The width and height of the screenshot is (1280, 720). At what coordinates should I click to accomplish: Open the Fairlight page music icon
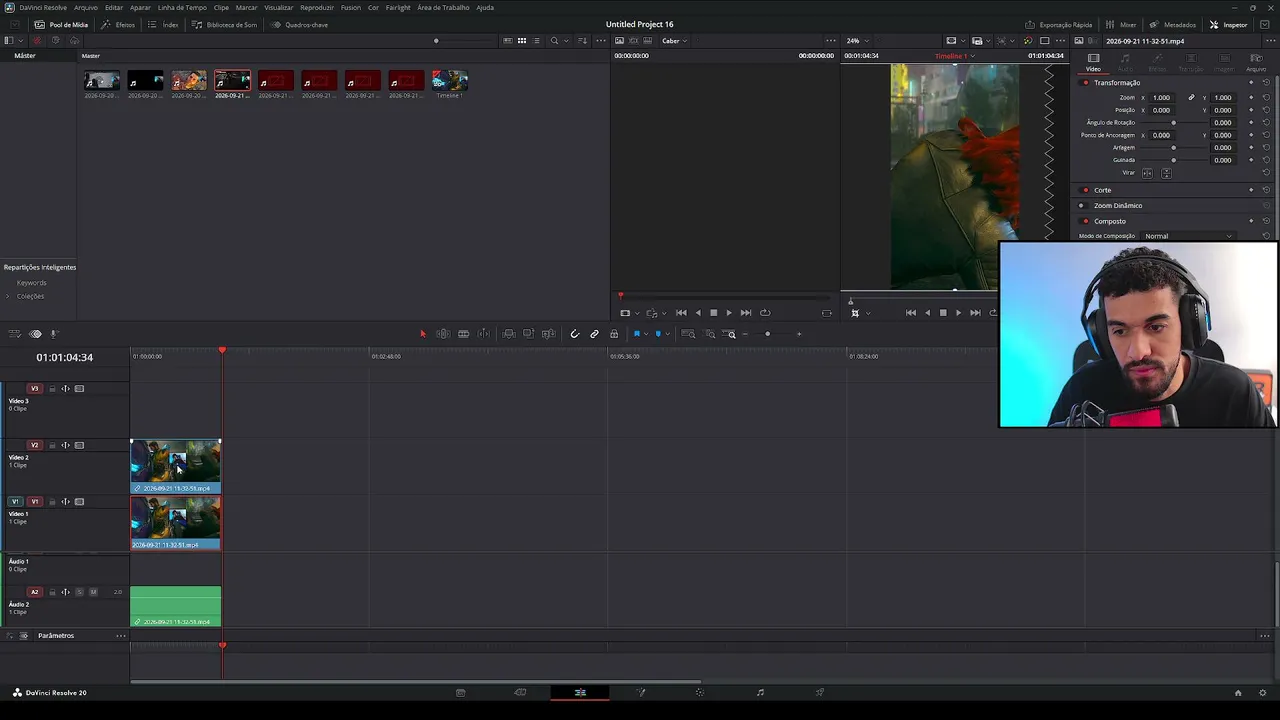tap(760, 692)
